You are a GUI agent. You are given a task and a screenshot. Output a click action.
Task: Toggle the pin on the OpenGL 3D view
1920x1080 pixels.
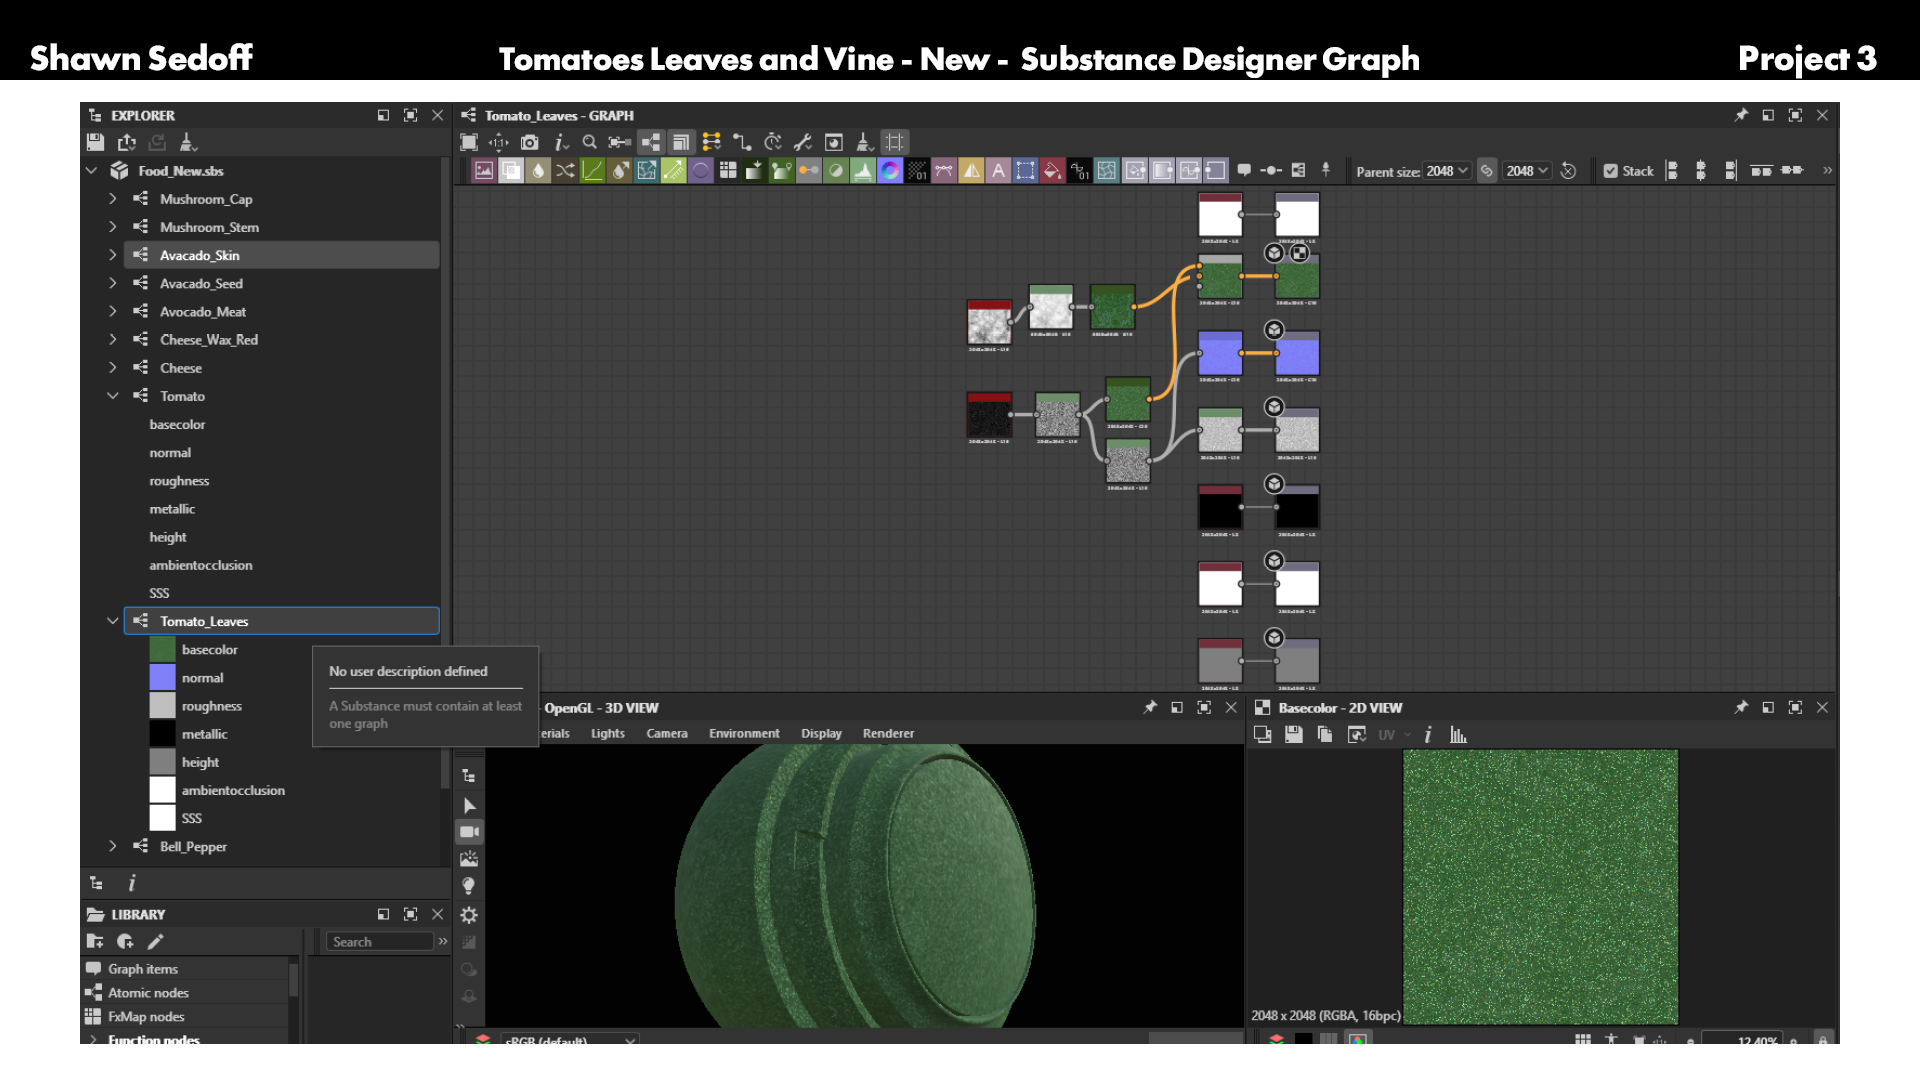(x=1150, y=707)
